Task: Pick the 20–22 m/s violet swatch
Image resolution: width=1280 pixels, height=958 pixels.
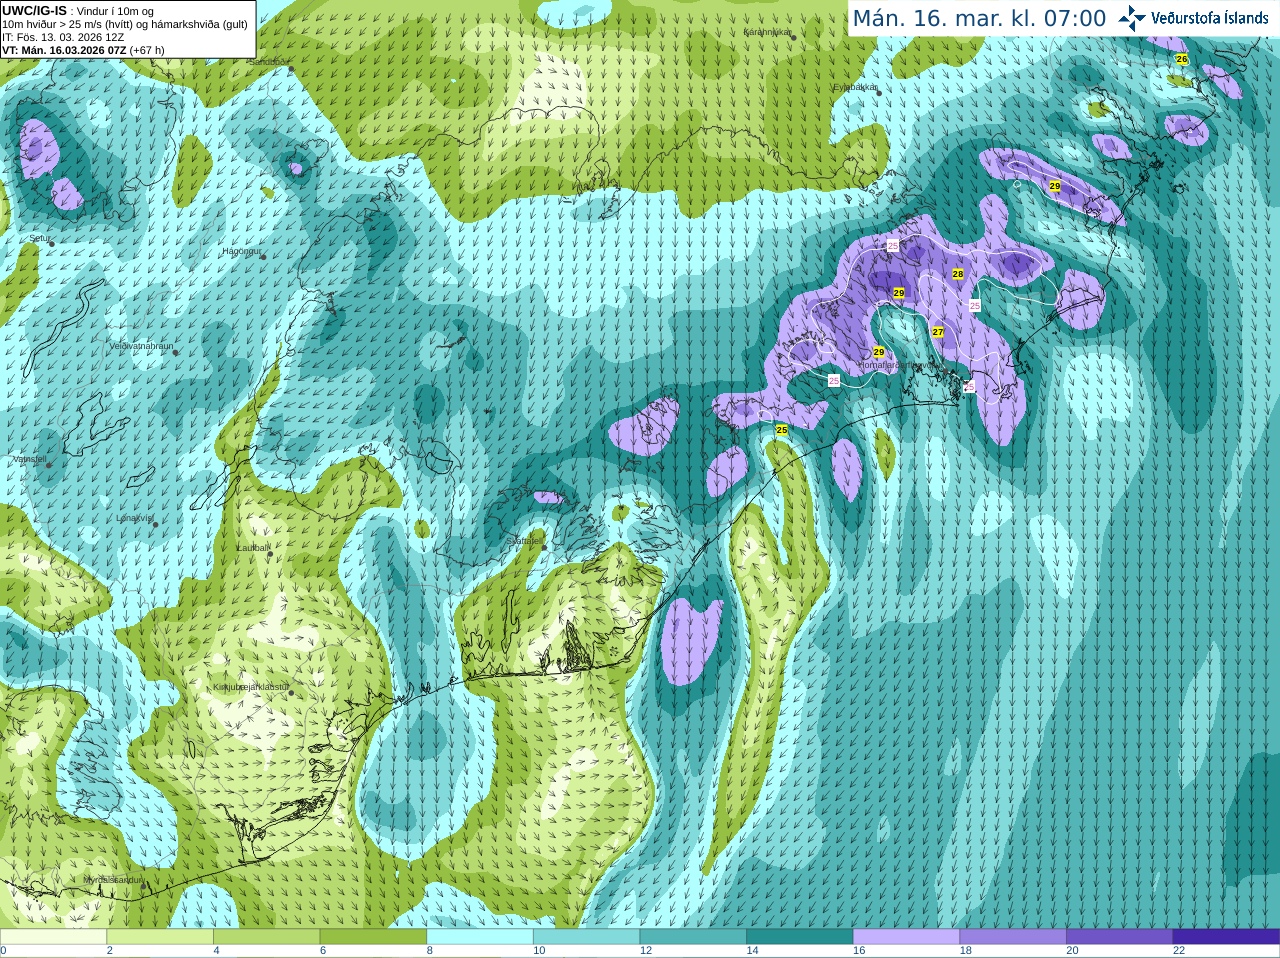Action: pyautogui.click(x=1120, y=937)
